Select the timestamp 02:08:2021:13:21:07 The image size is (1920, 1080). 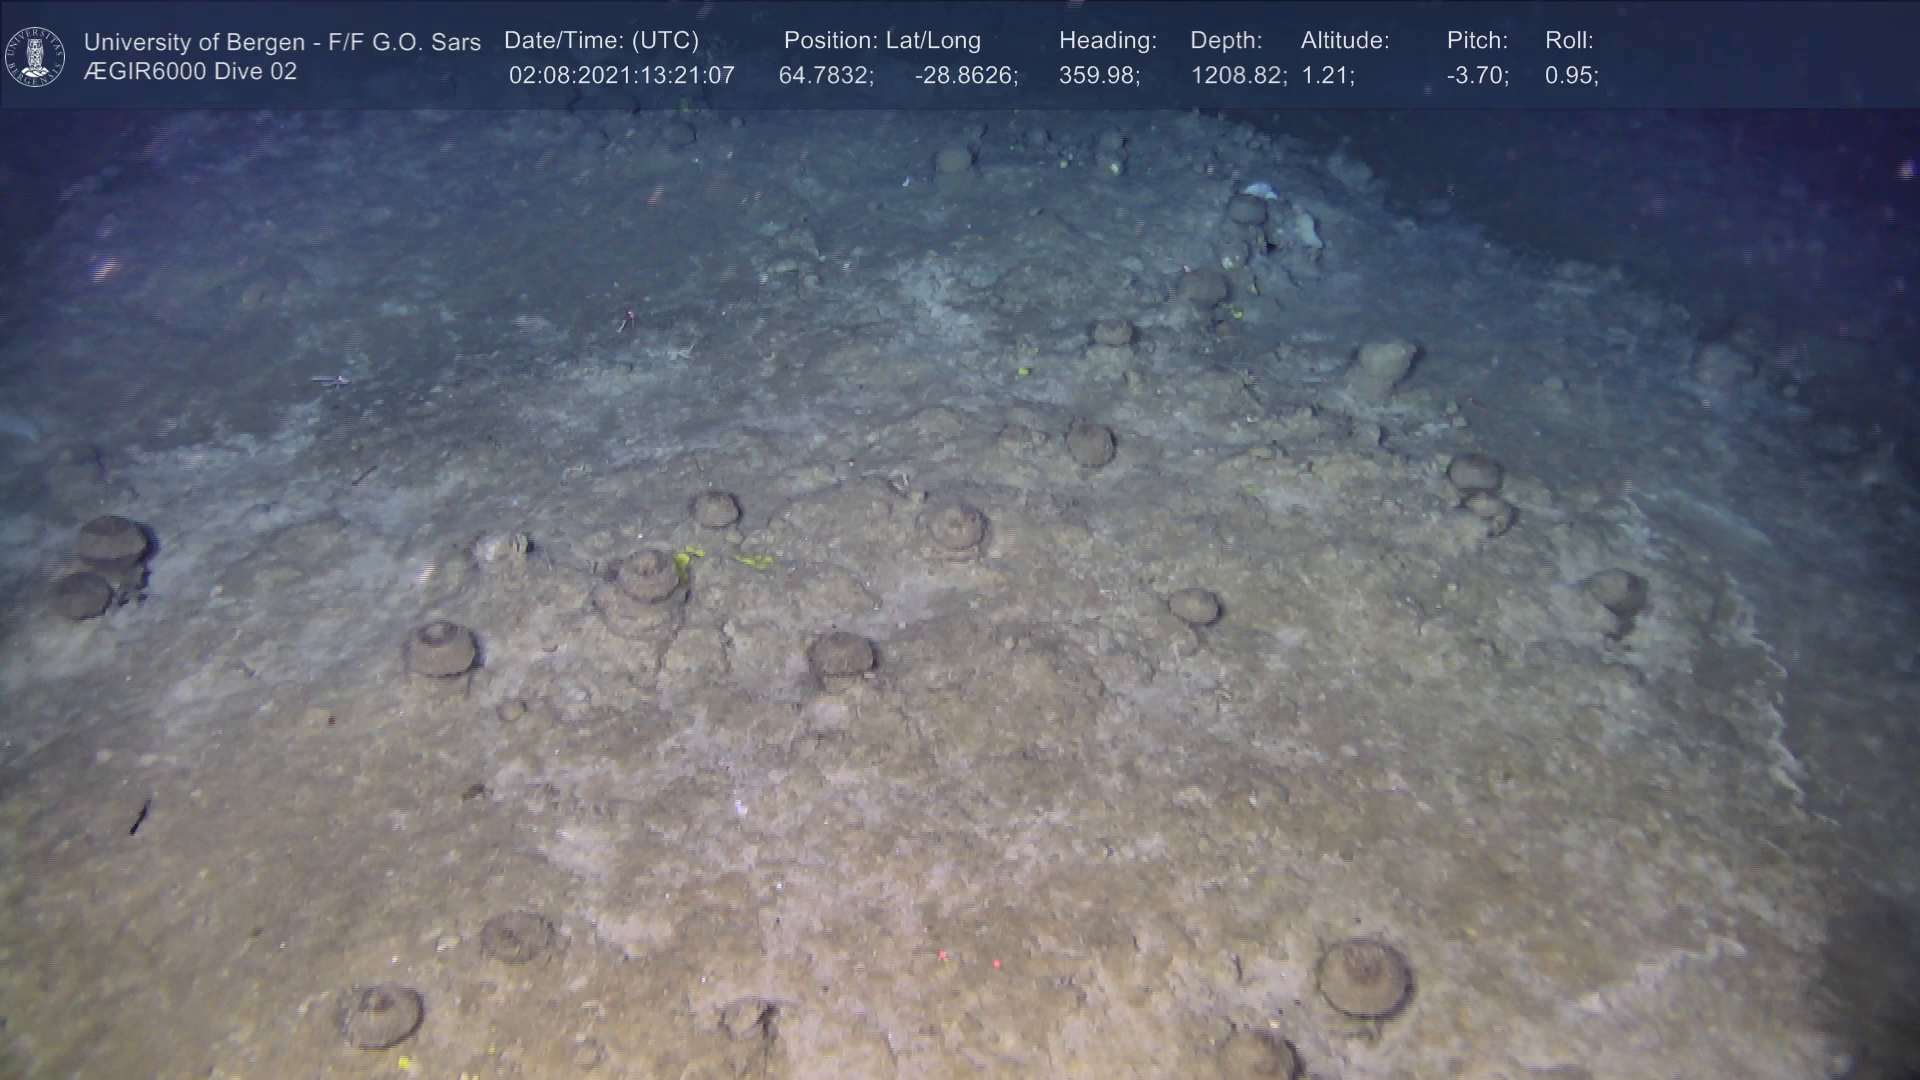tap(621, 76)
